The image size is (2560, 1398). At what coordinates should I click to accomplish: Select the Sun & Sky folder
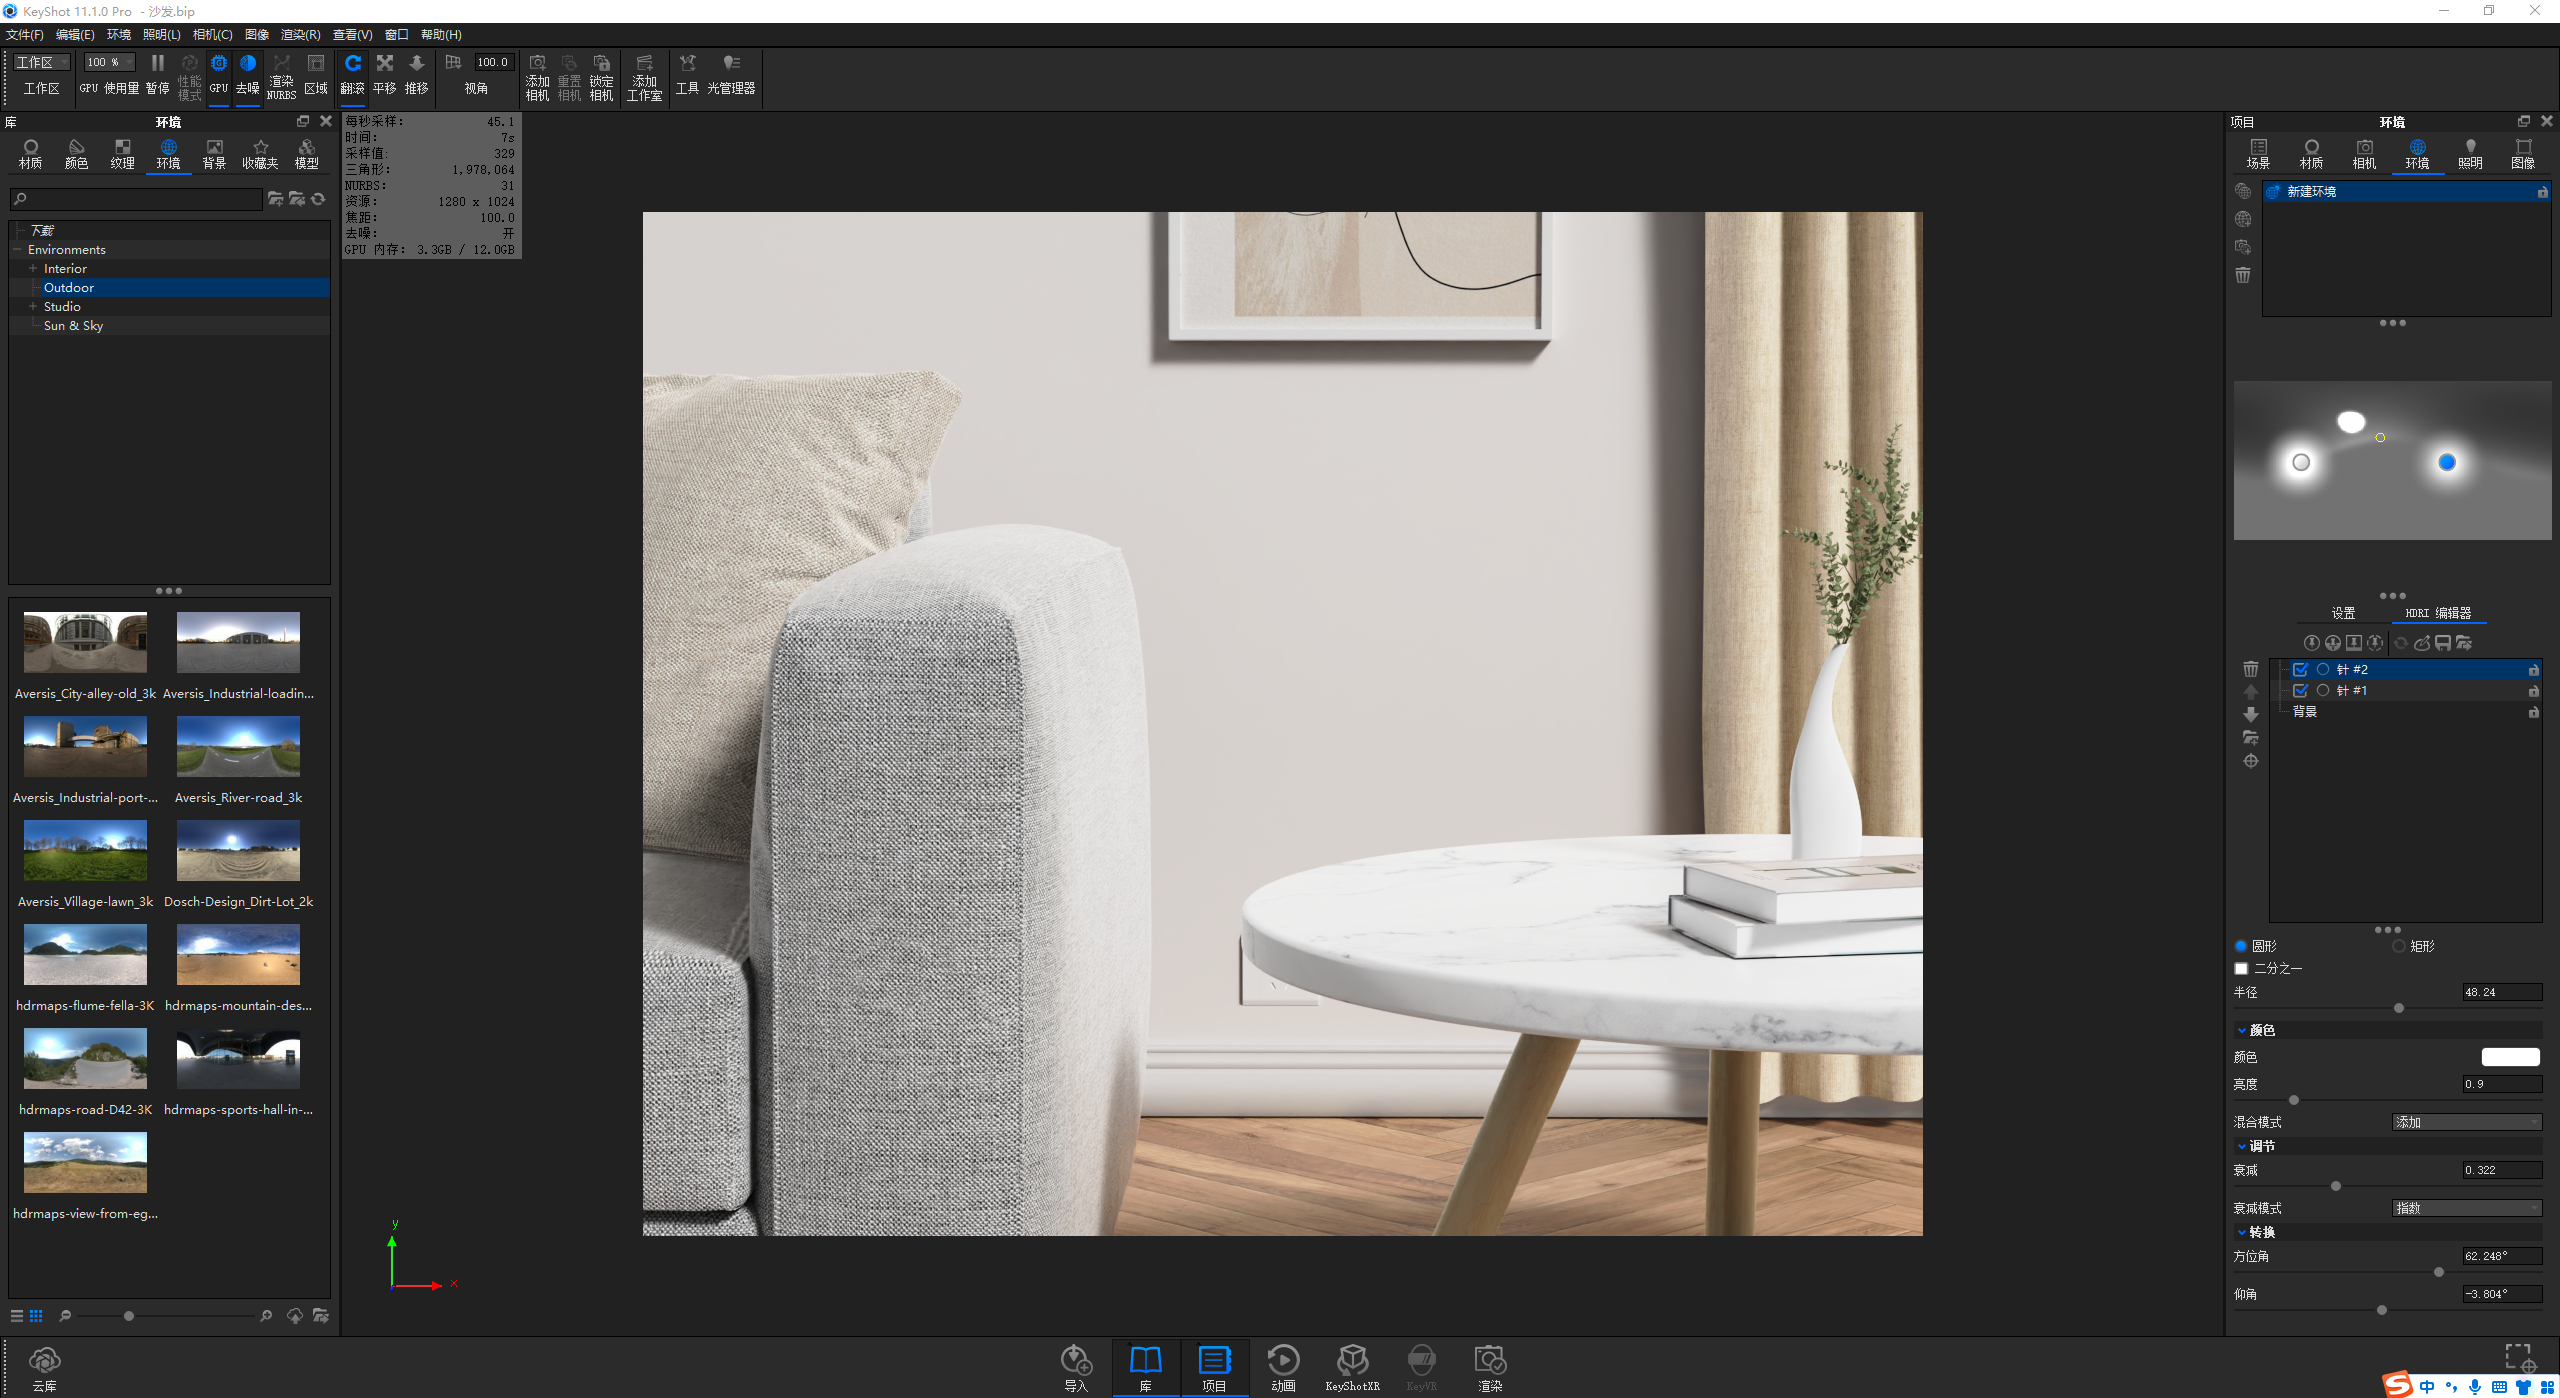[x=73, y=325]
